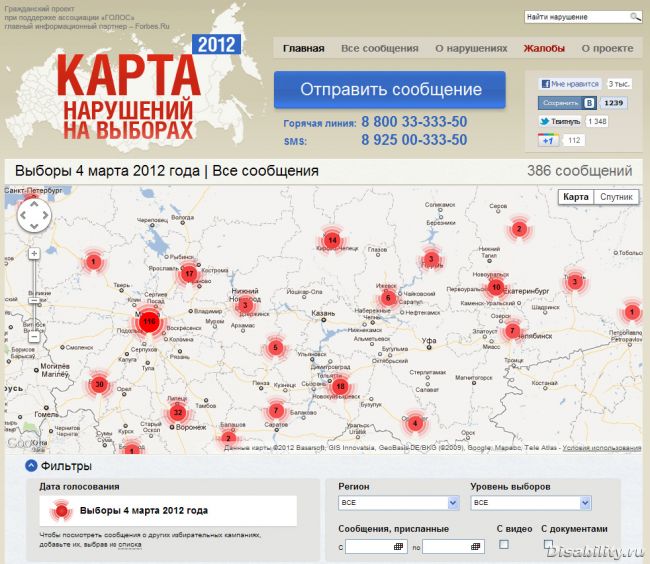Open the cluster marker 3 near Нижний Новгород
650x564 pixels.
pyautogui.click(x=245, y=305)
